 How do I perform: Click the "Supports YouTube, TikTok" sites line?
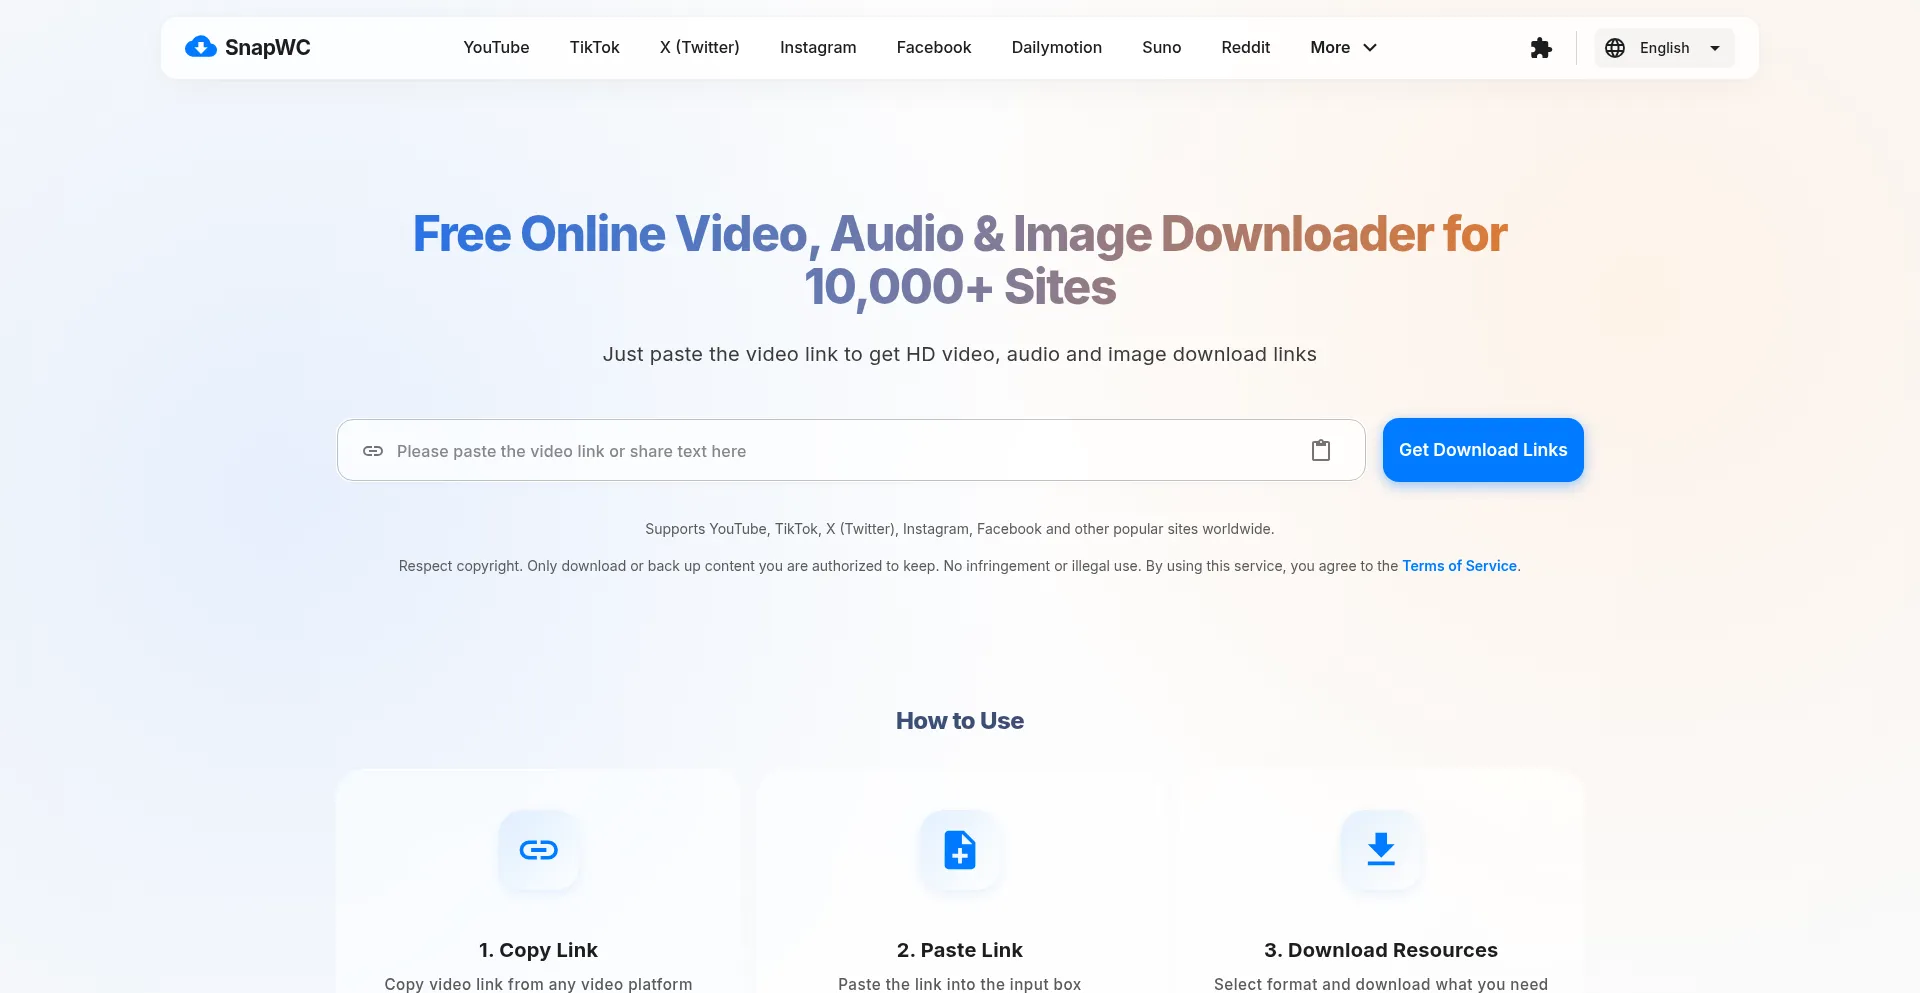[x=960, y=529]
